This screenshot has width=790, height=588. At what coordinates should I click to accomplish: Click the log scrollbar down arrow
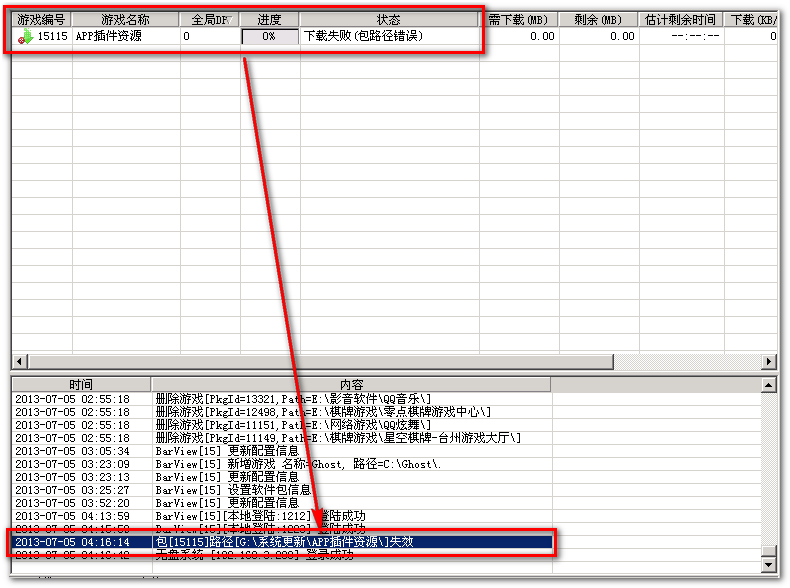point(768,565)
